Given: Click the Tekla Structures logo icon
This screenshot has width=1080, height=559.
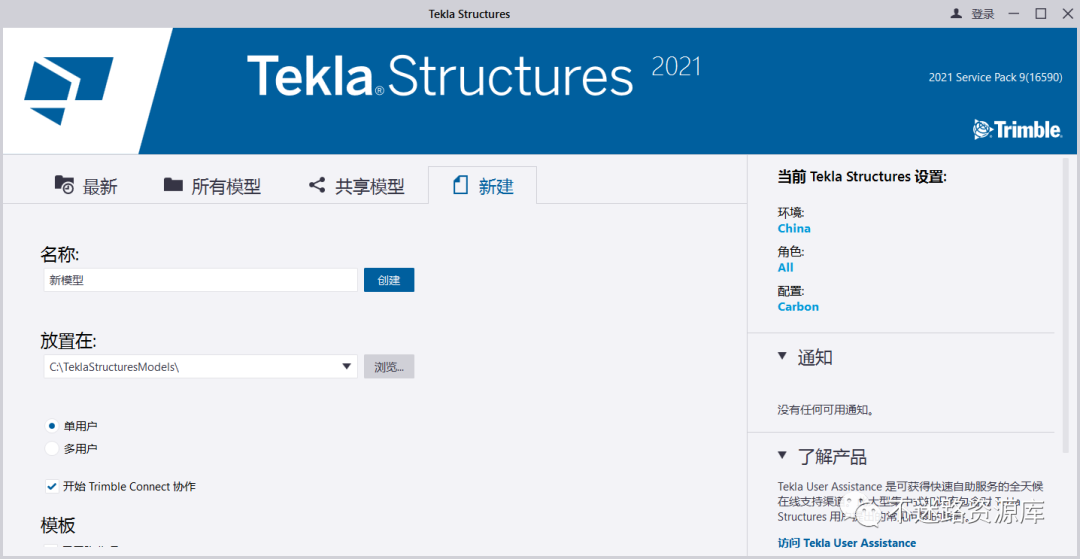Looking at the screenshot, I should pos(68,89).
